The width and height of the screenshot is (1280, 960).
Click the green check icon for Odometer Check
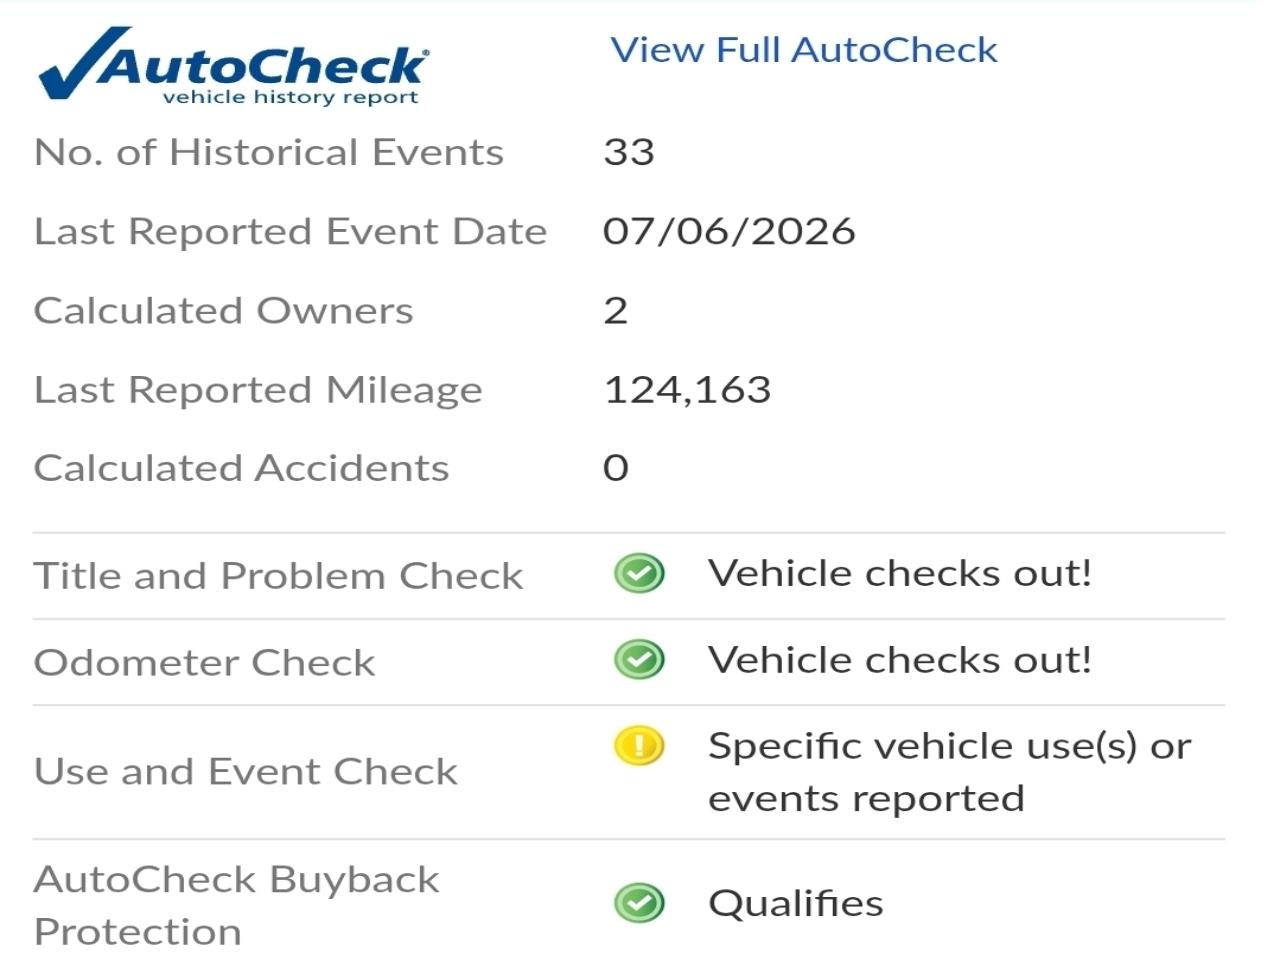point(639,660)
